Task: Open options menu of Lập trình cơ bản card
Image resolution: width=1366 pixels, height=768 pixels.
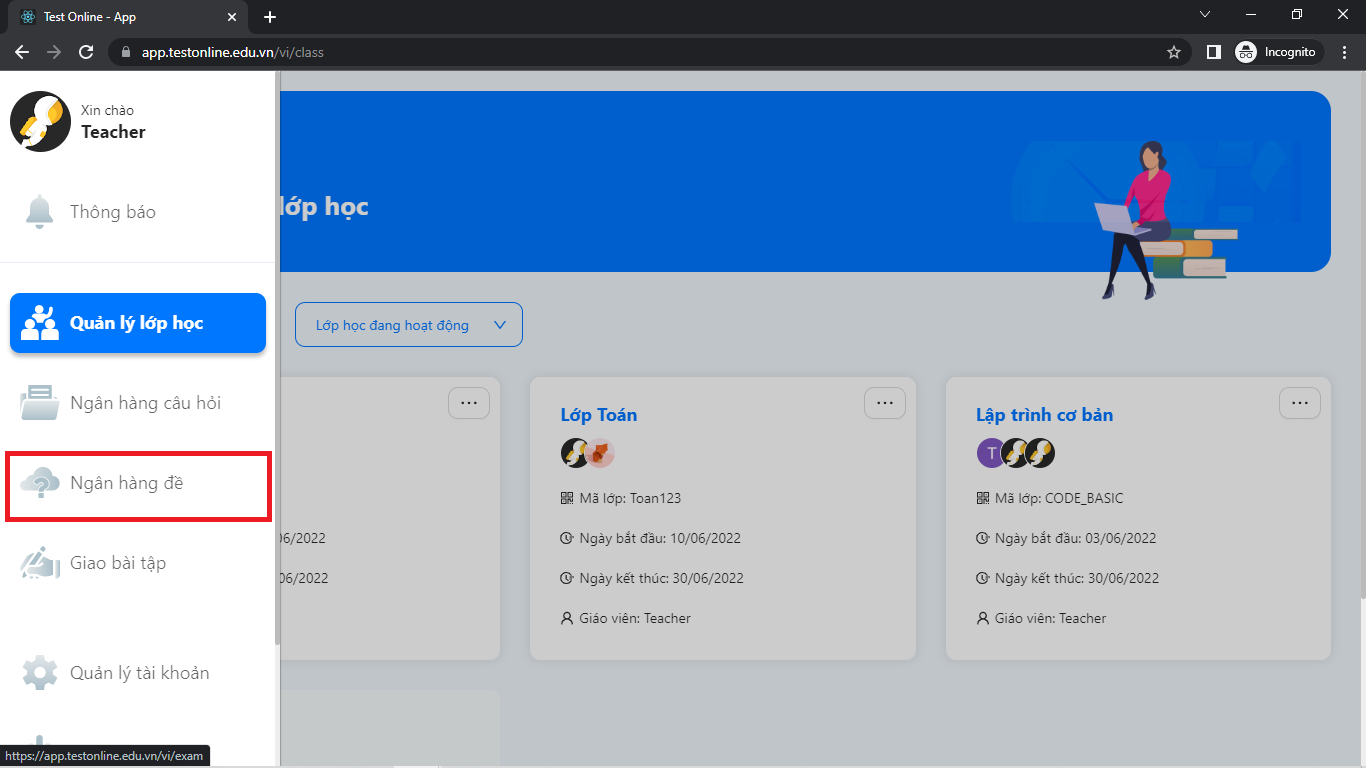Action: pos(1300,403)
